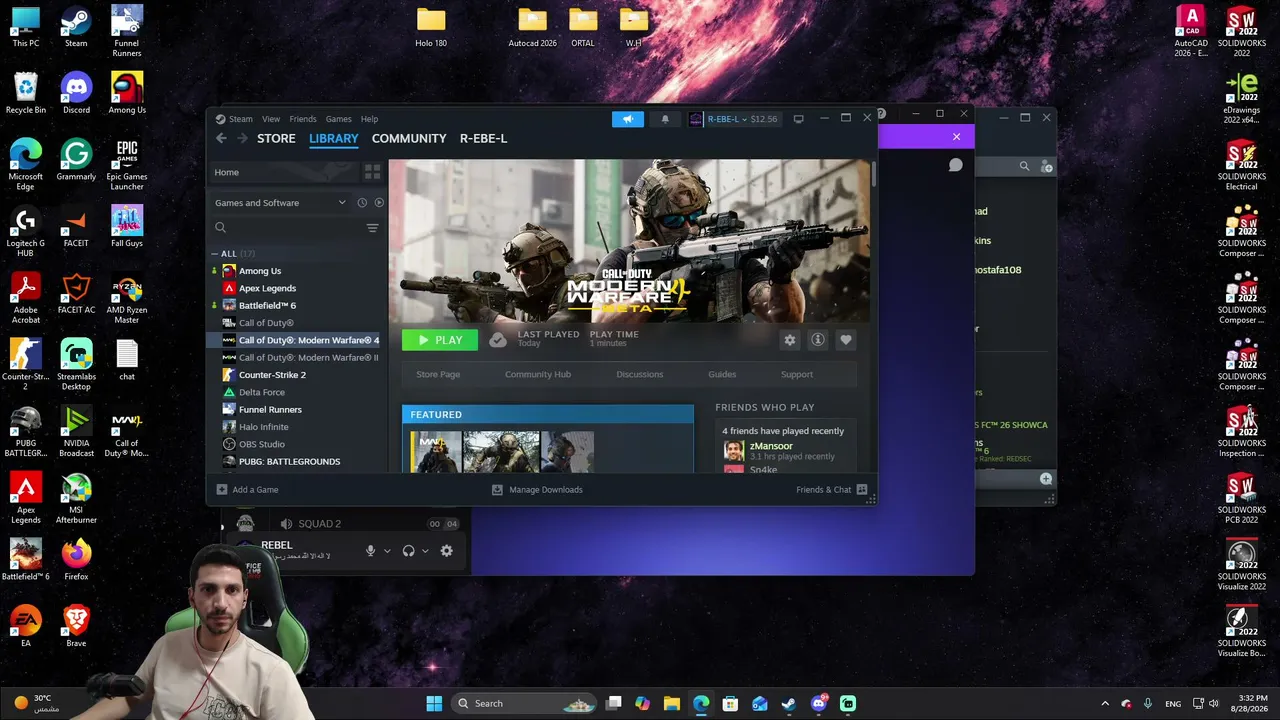
Task: Open the Support link
Action: (x=797, y=374)
